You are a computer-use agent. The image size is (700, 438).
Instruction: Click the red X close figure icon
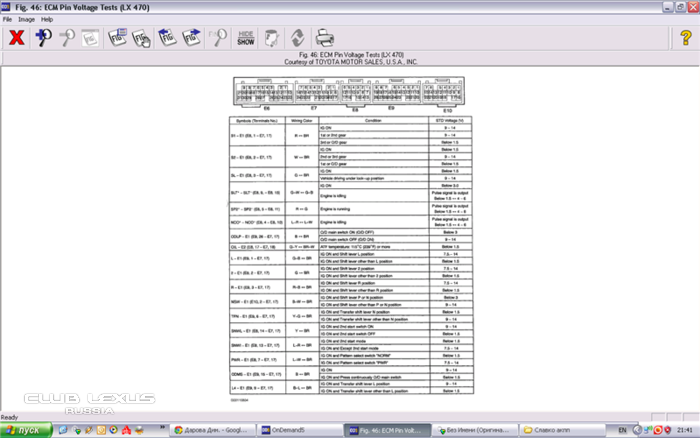click(x=17, y=38)
